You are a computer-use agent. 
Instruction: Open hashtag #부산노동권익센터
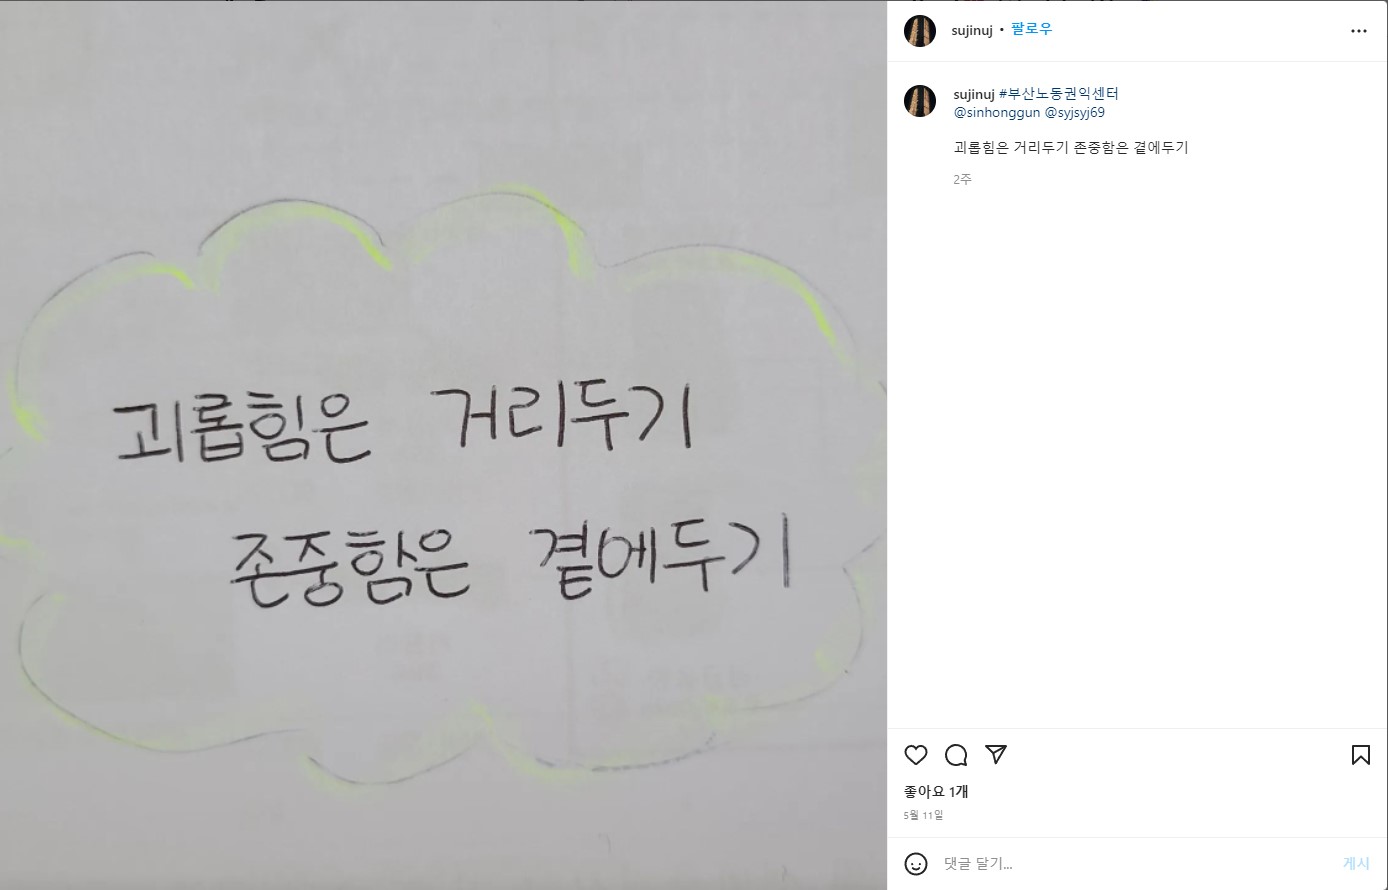coord(1059,94)
